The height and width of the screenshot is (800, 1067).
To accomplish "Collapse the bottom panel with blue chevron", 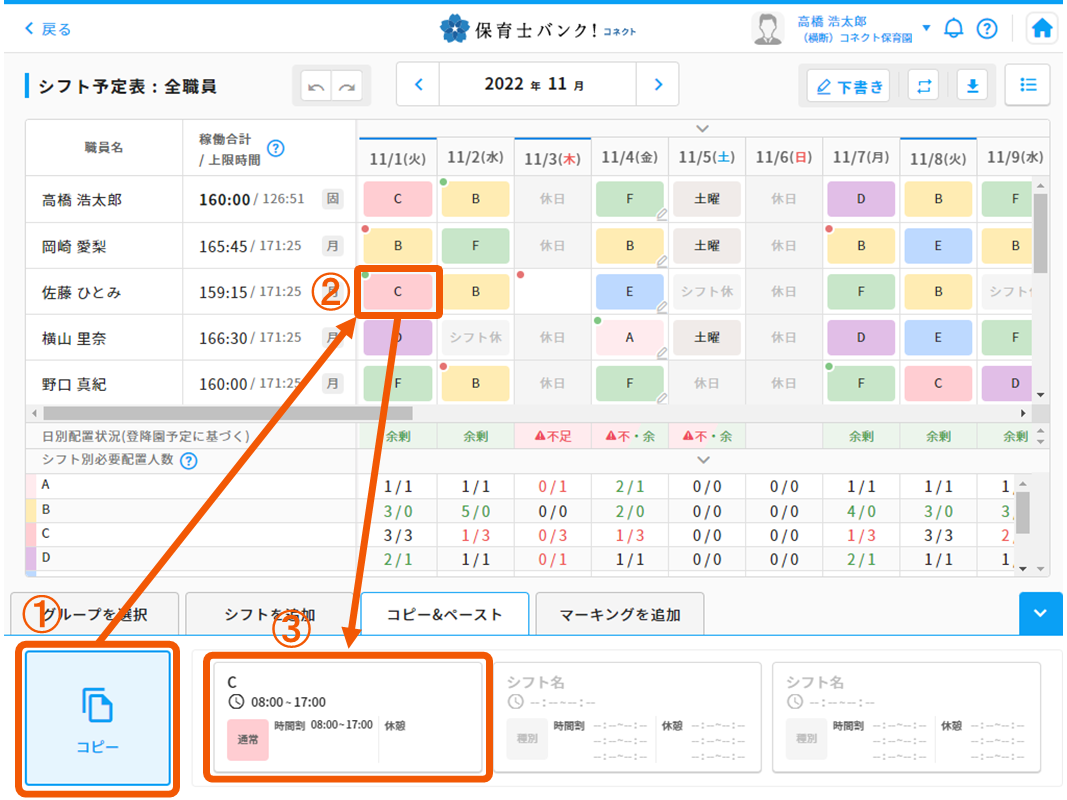I will click(1041, 613).
